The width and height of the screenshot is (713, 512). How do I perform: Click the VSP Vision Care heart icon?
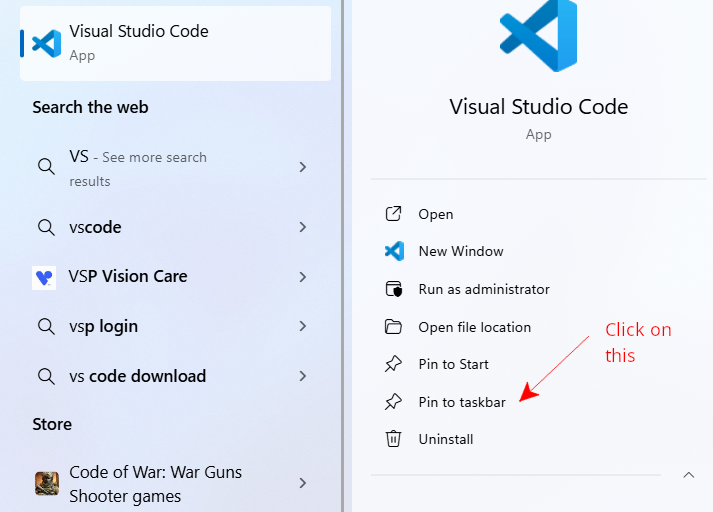point(44,277)
